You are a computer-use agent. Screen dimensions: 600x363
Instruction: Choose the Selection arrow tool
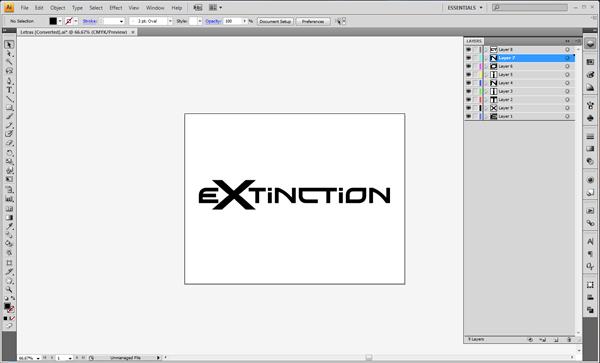point(9,45)
